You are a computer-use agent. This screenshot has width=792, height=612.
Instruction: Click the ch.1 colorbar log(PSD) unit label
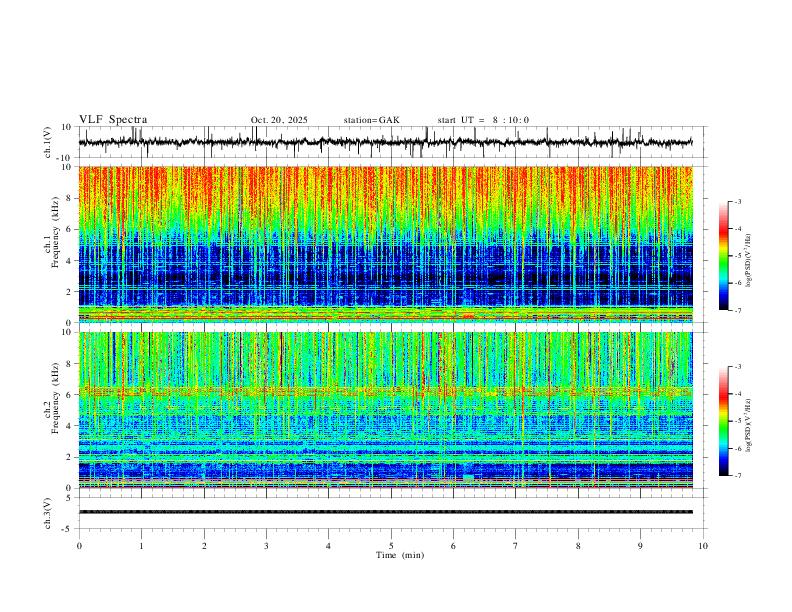[749, 261]
